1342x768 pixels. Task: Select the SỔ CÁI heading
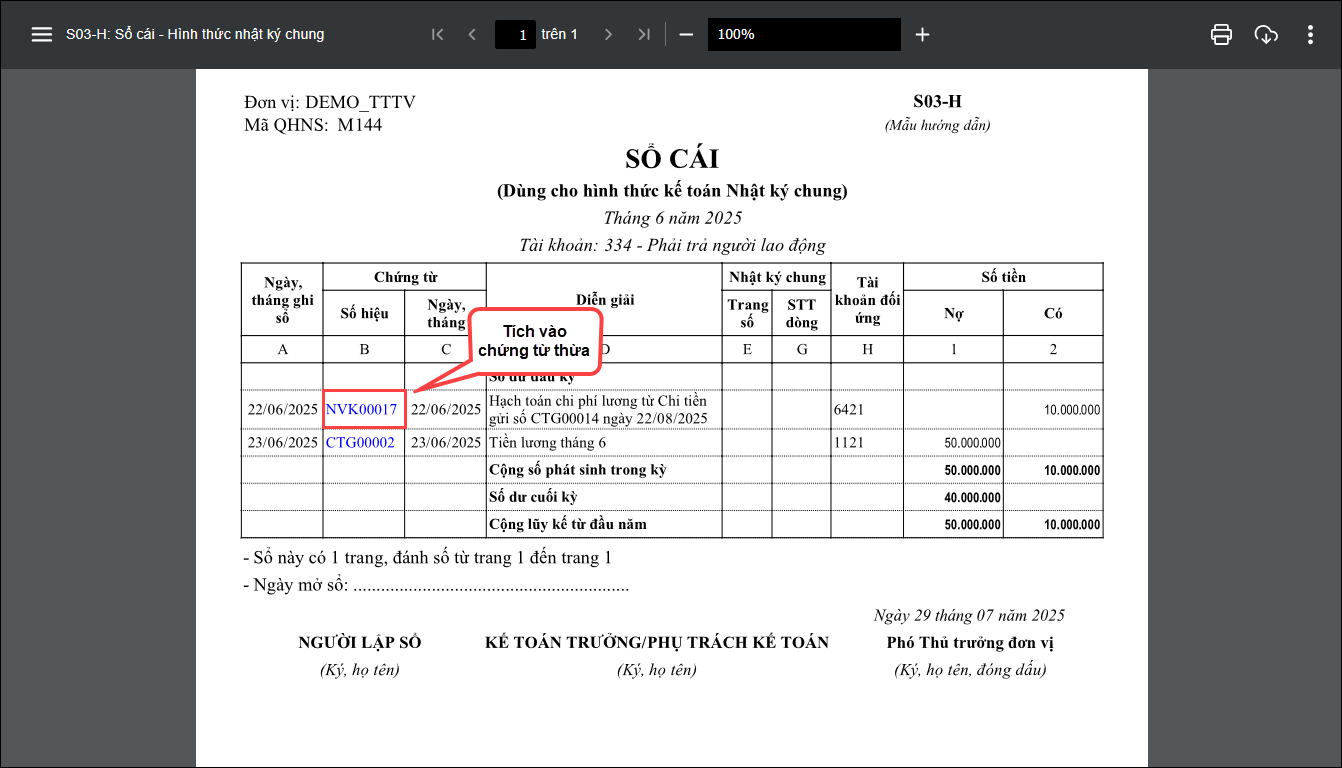click(x=672, y=159)
